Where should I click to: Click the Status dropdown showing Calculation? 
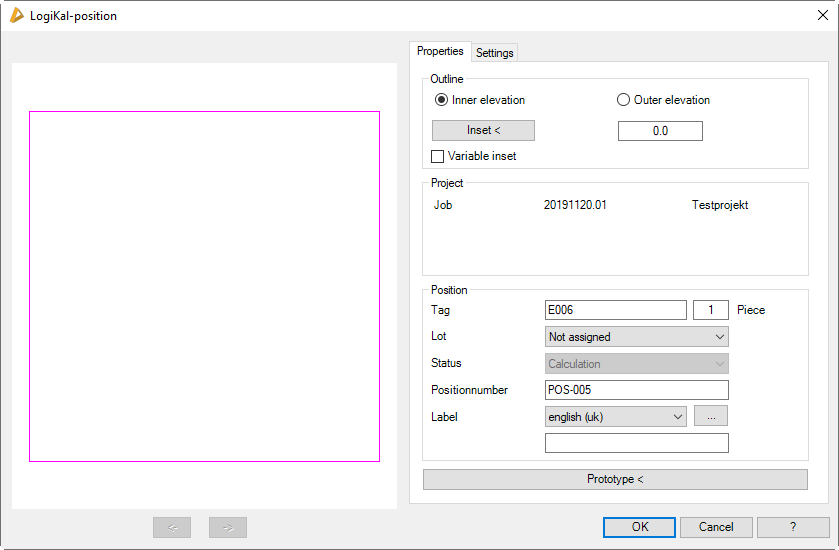[x=637, y=364]
